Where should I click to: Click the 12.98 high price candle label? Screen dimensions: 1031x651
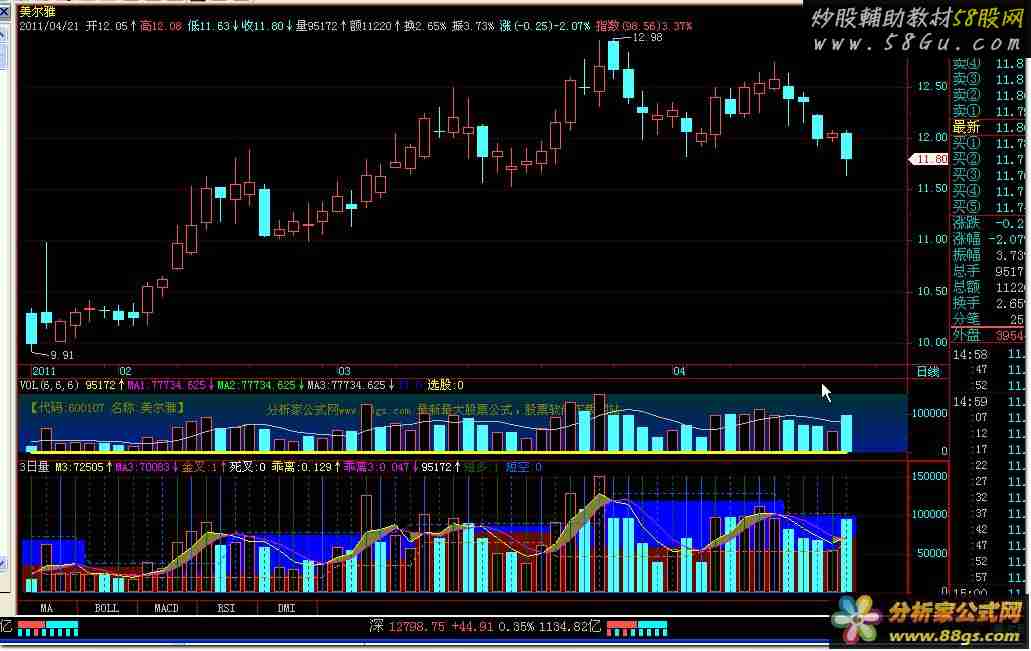click(647, 37)
